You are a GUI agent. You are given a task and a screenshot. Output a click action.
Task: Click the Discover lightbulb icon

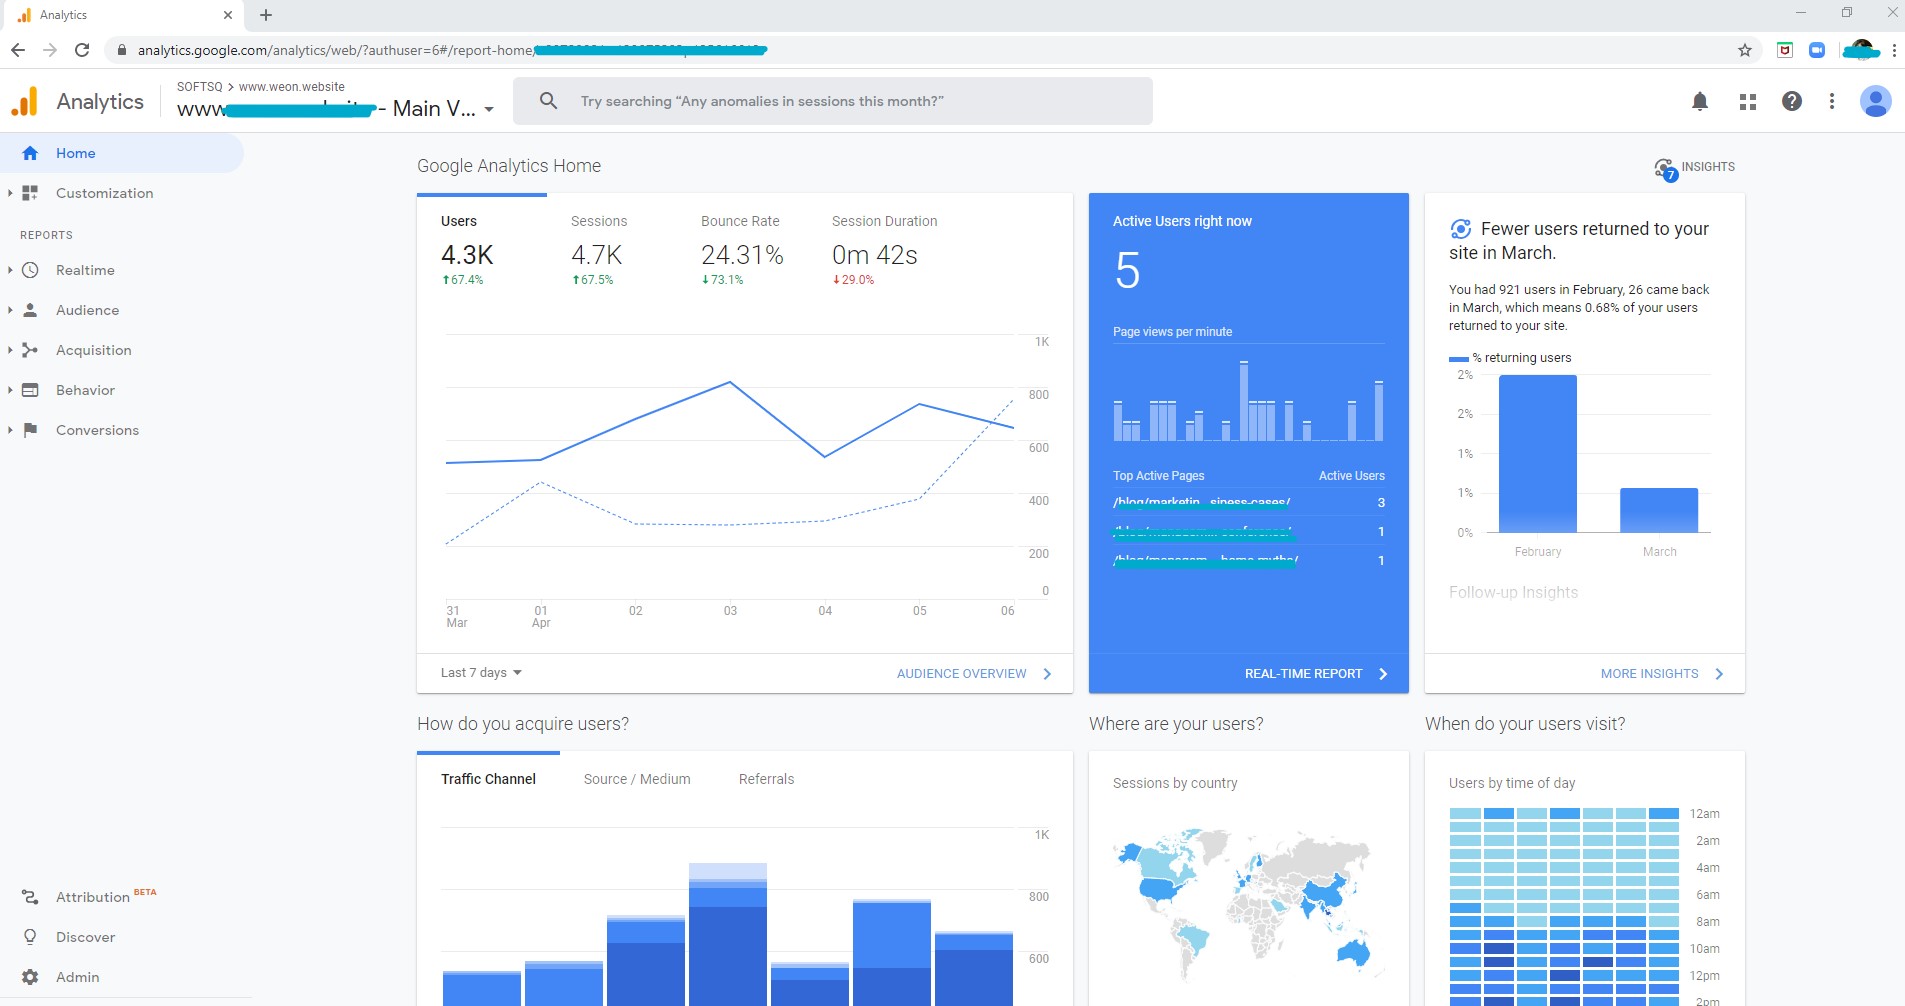tap(30, 937)
